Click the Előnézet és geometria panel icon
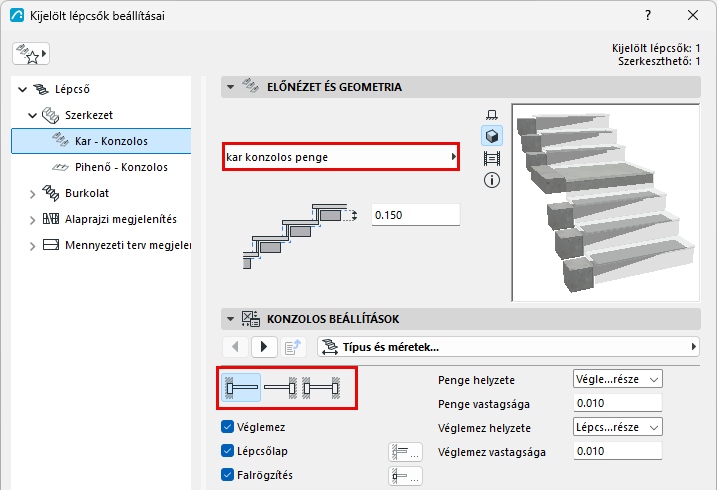The width and height of the screenshot is (717, 490). pos(250,85)
